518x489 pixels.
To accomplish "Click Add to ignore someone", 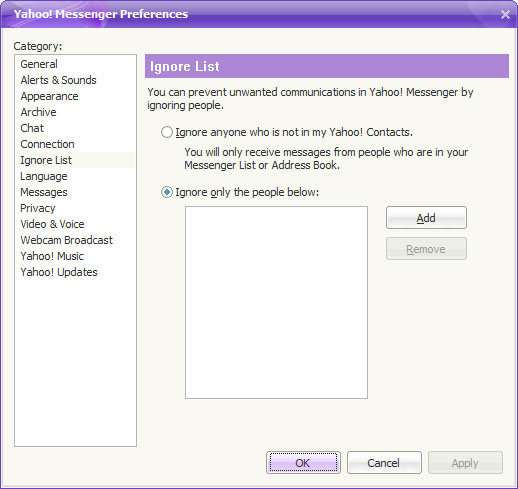I will 426,218.
